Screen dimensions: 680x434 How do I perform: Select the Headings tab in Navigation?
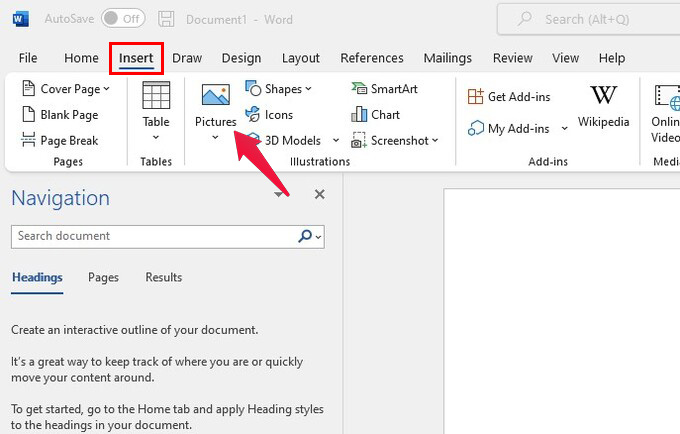click(37, 277)
